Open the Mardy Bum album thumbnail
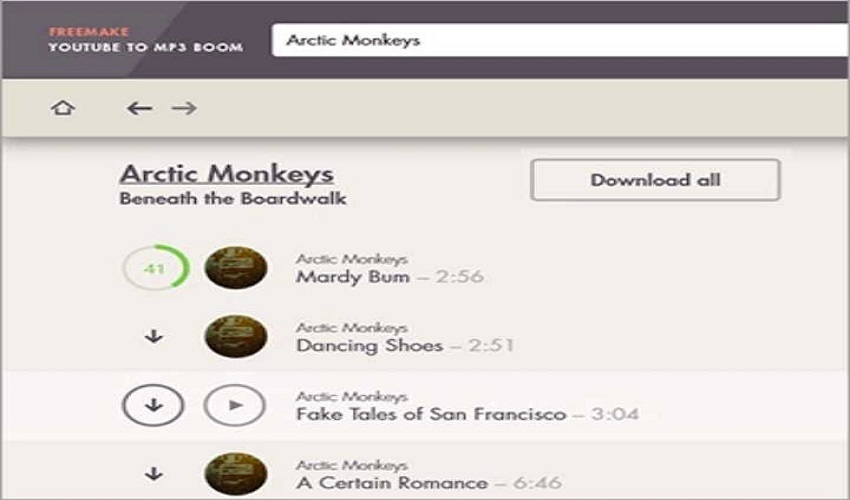The image size is (850, 500). click(x=236, y=267)
